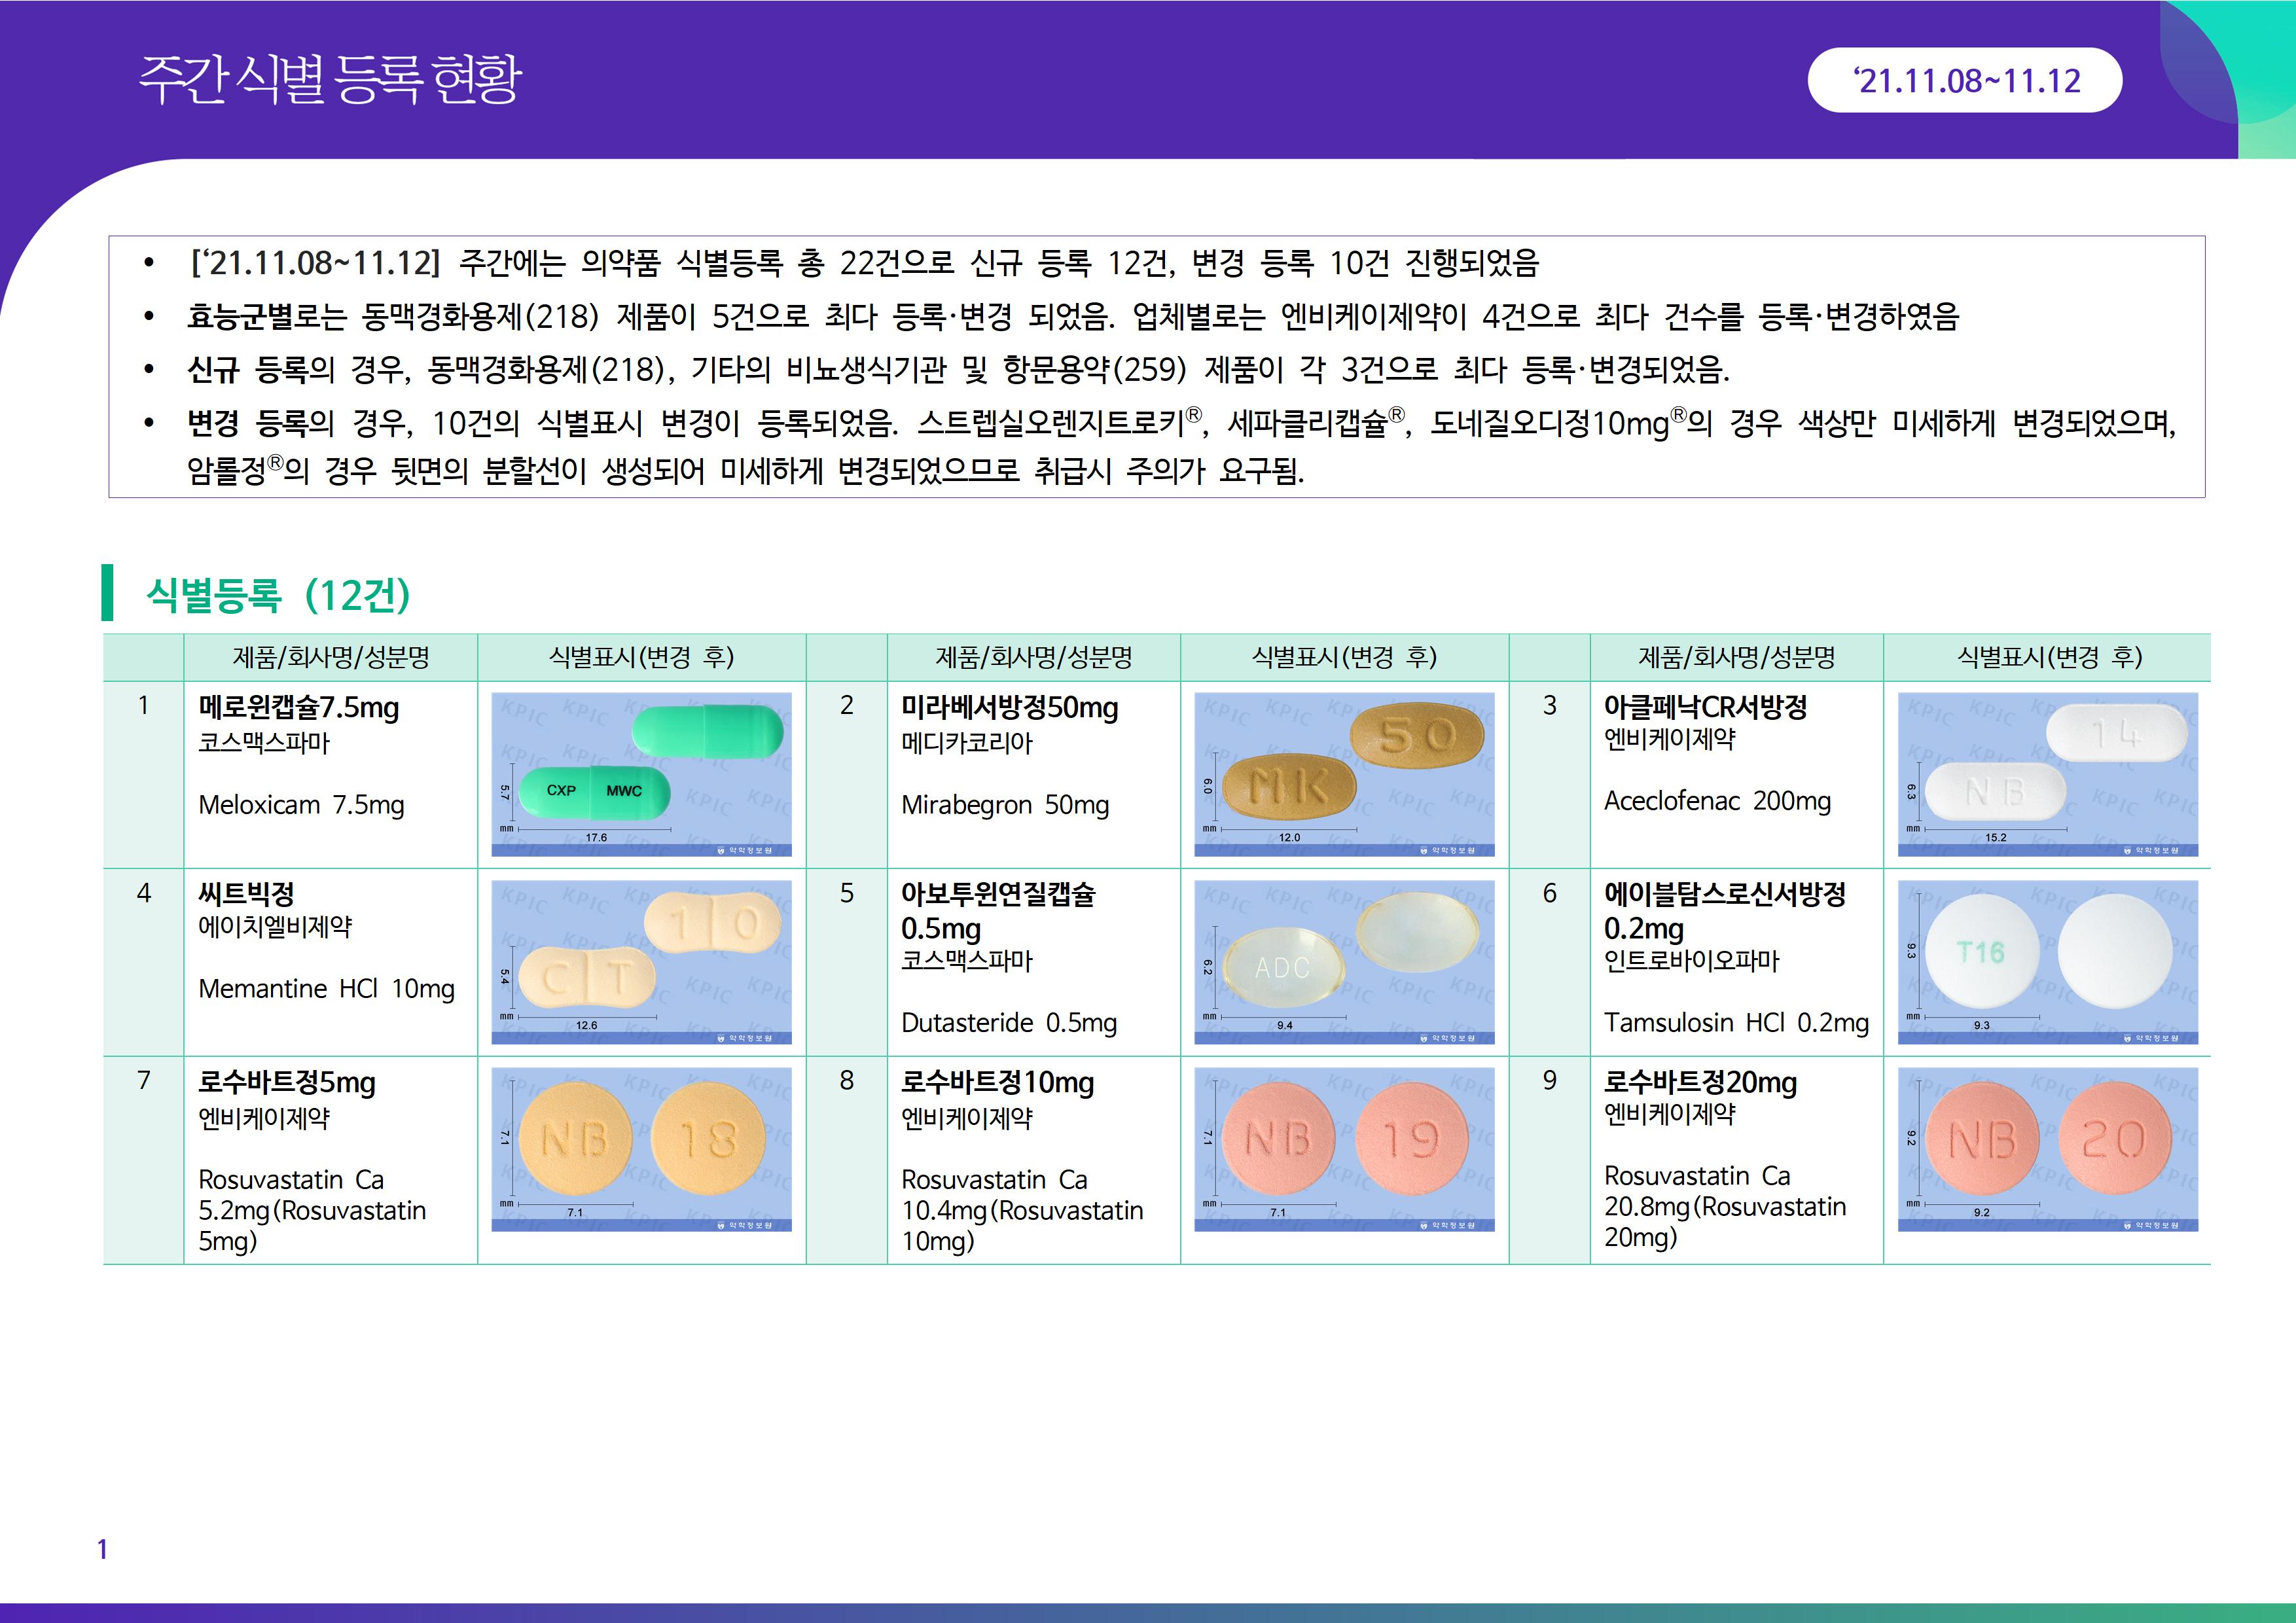The height and width of the screenshot is (1623, 2296).
Task: Click the 로수바트정20mg product name
Action: (x=1700, y=1082)
